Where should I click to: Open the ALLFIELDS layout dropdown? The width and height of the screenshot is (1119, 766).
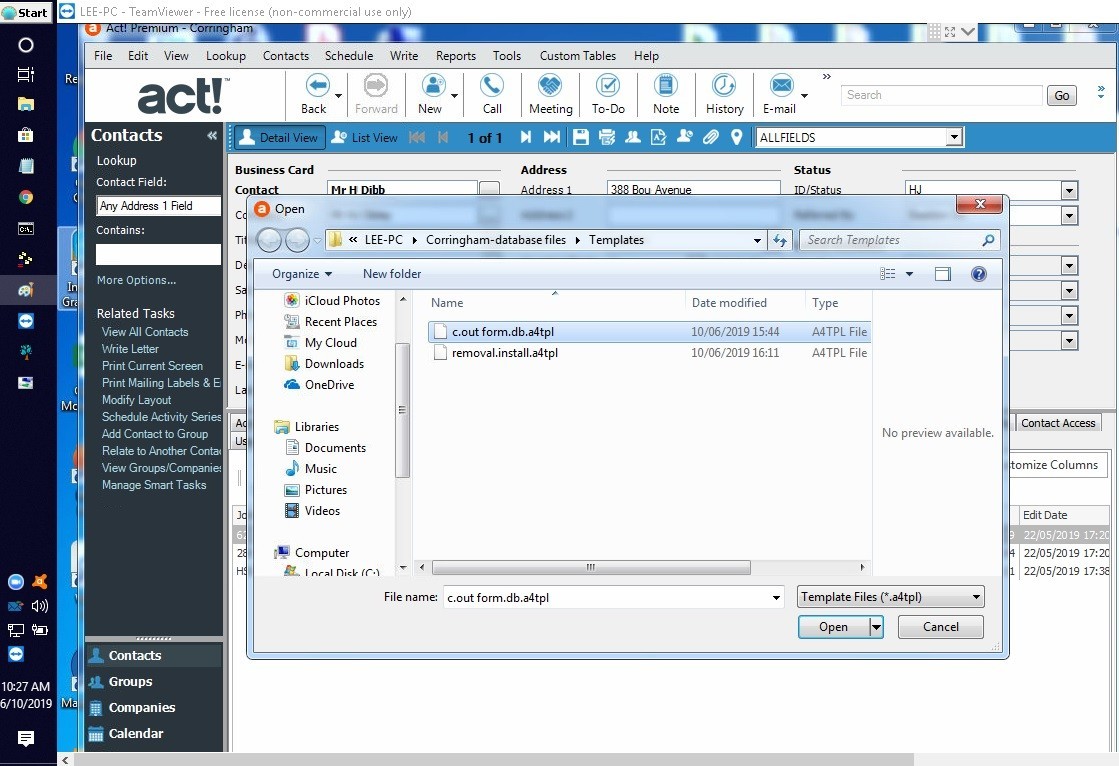click(954, 138)
